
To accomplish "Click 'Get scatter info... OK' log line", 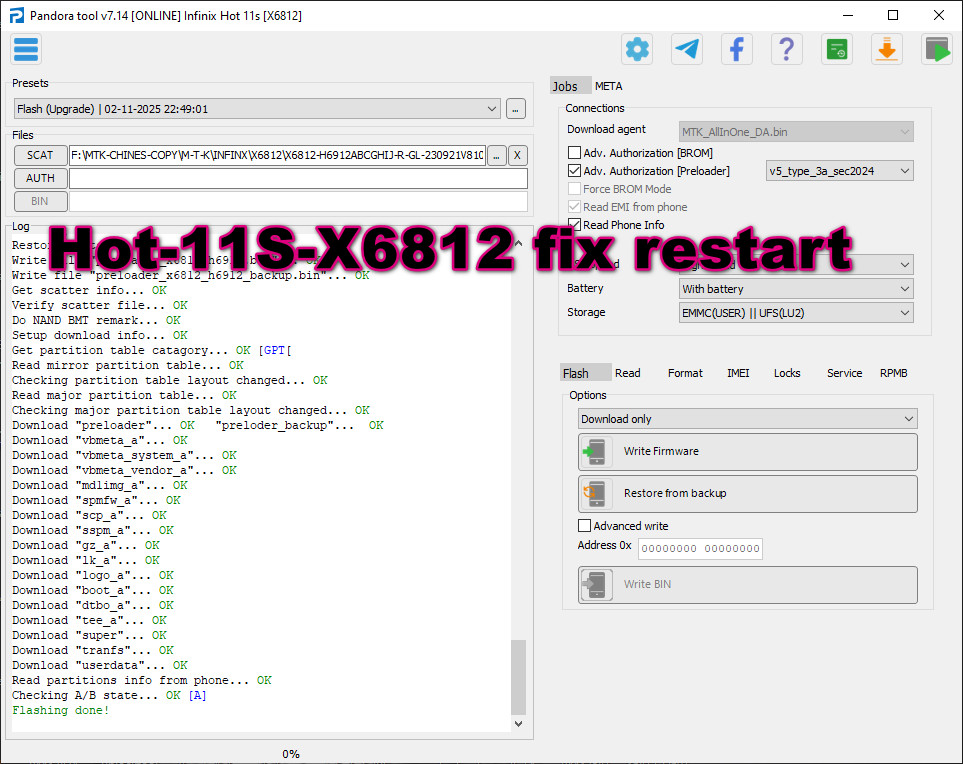I will click(x=89, y=290).
